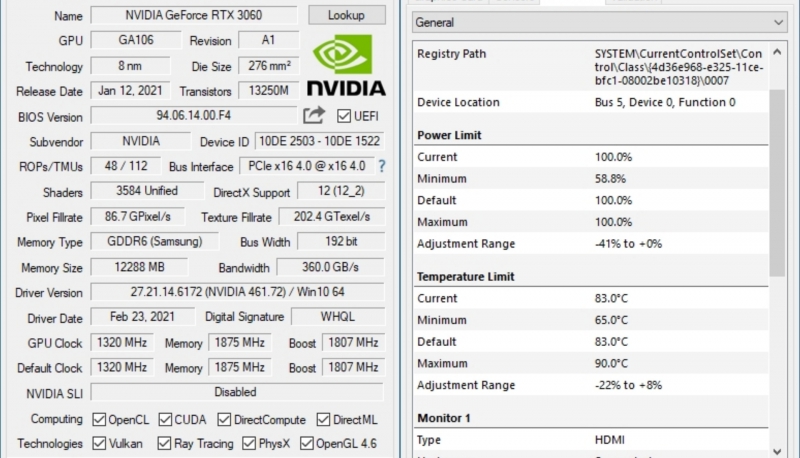Screen dimensions: 800x458
Task: Click the Driver Version field
Action: (x=235, y=292)
